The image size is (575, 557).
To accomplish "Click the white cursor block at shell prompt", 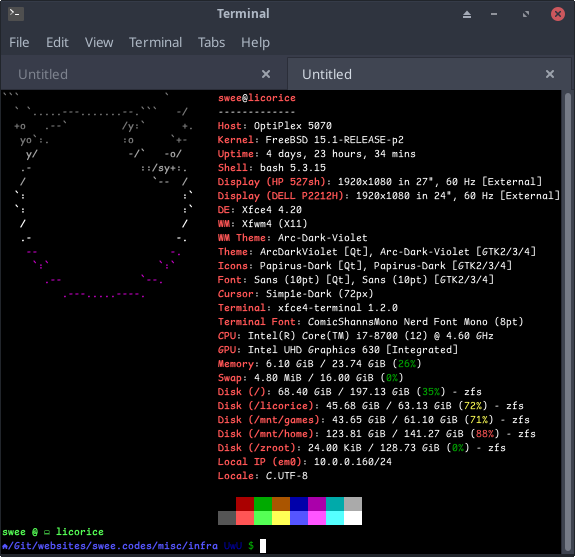I will (263, 546).
